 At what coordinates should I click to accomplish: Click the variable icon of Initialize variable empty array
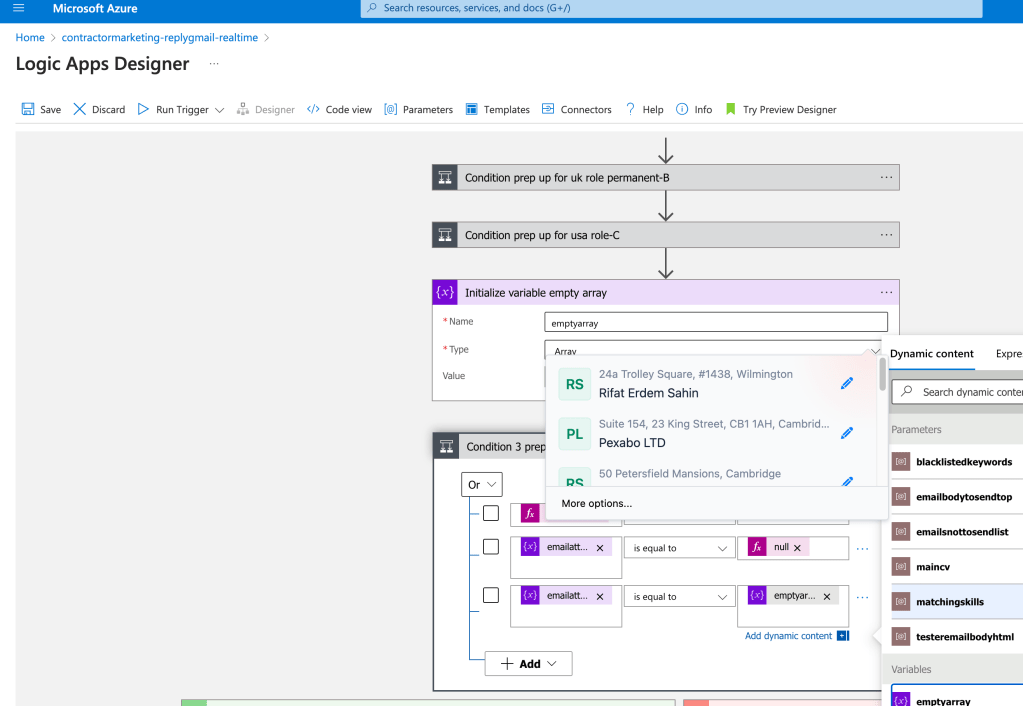445,292
